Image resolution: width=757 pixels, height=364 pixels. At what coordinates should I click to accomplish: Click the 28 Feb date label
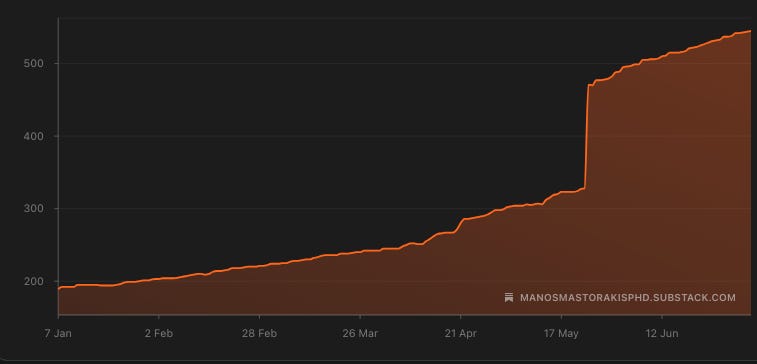pyautogui.click(x=259, y=334)
